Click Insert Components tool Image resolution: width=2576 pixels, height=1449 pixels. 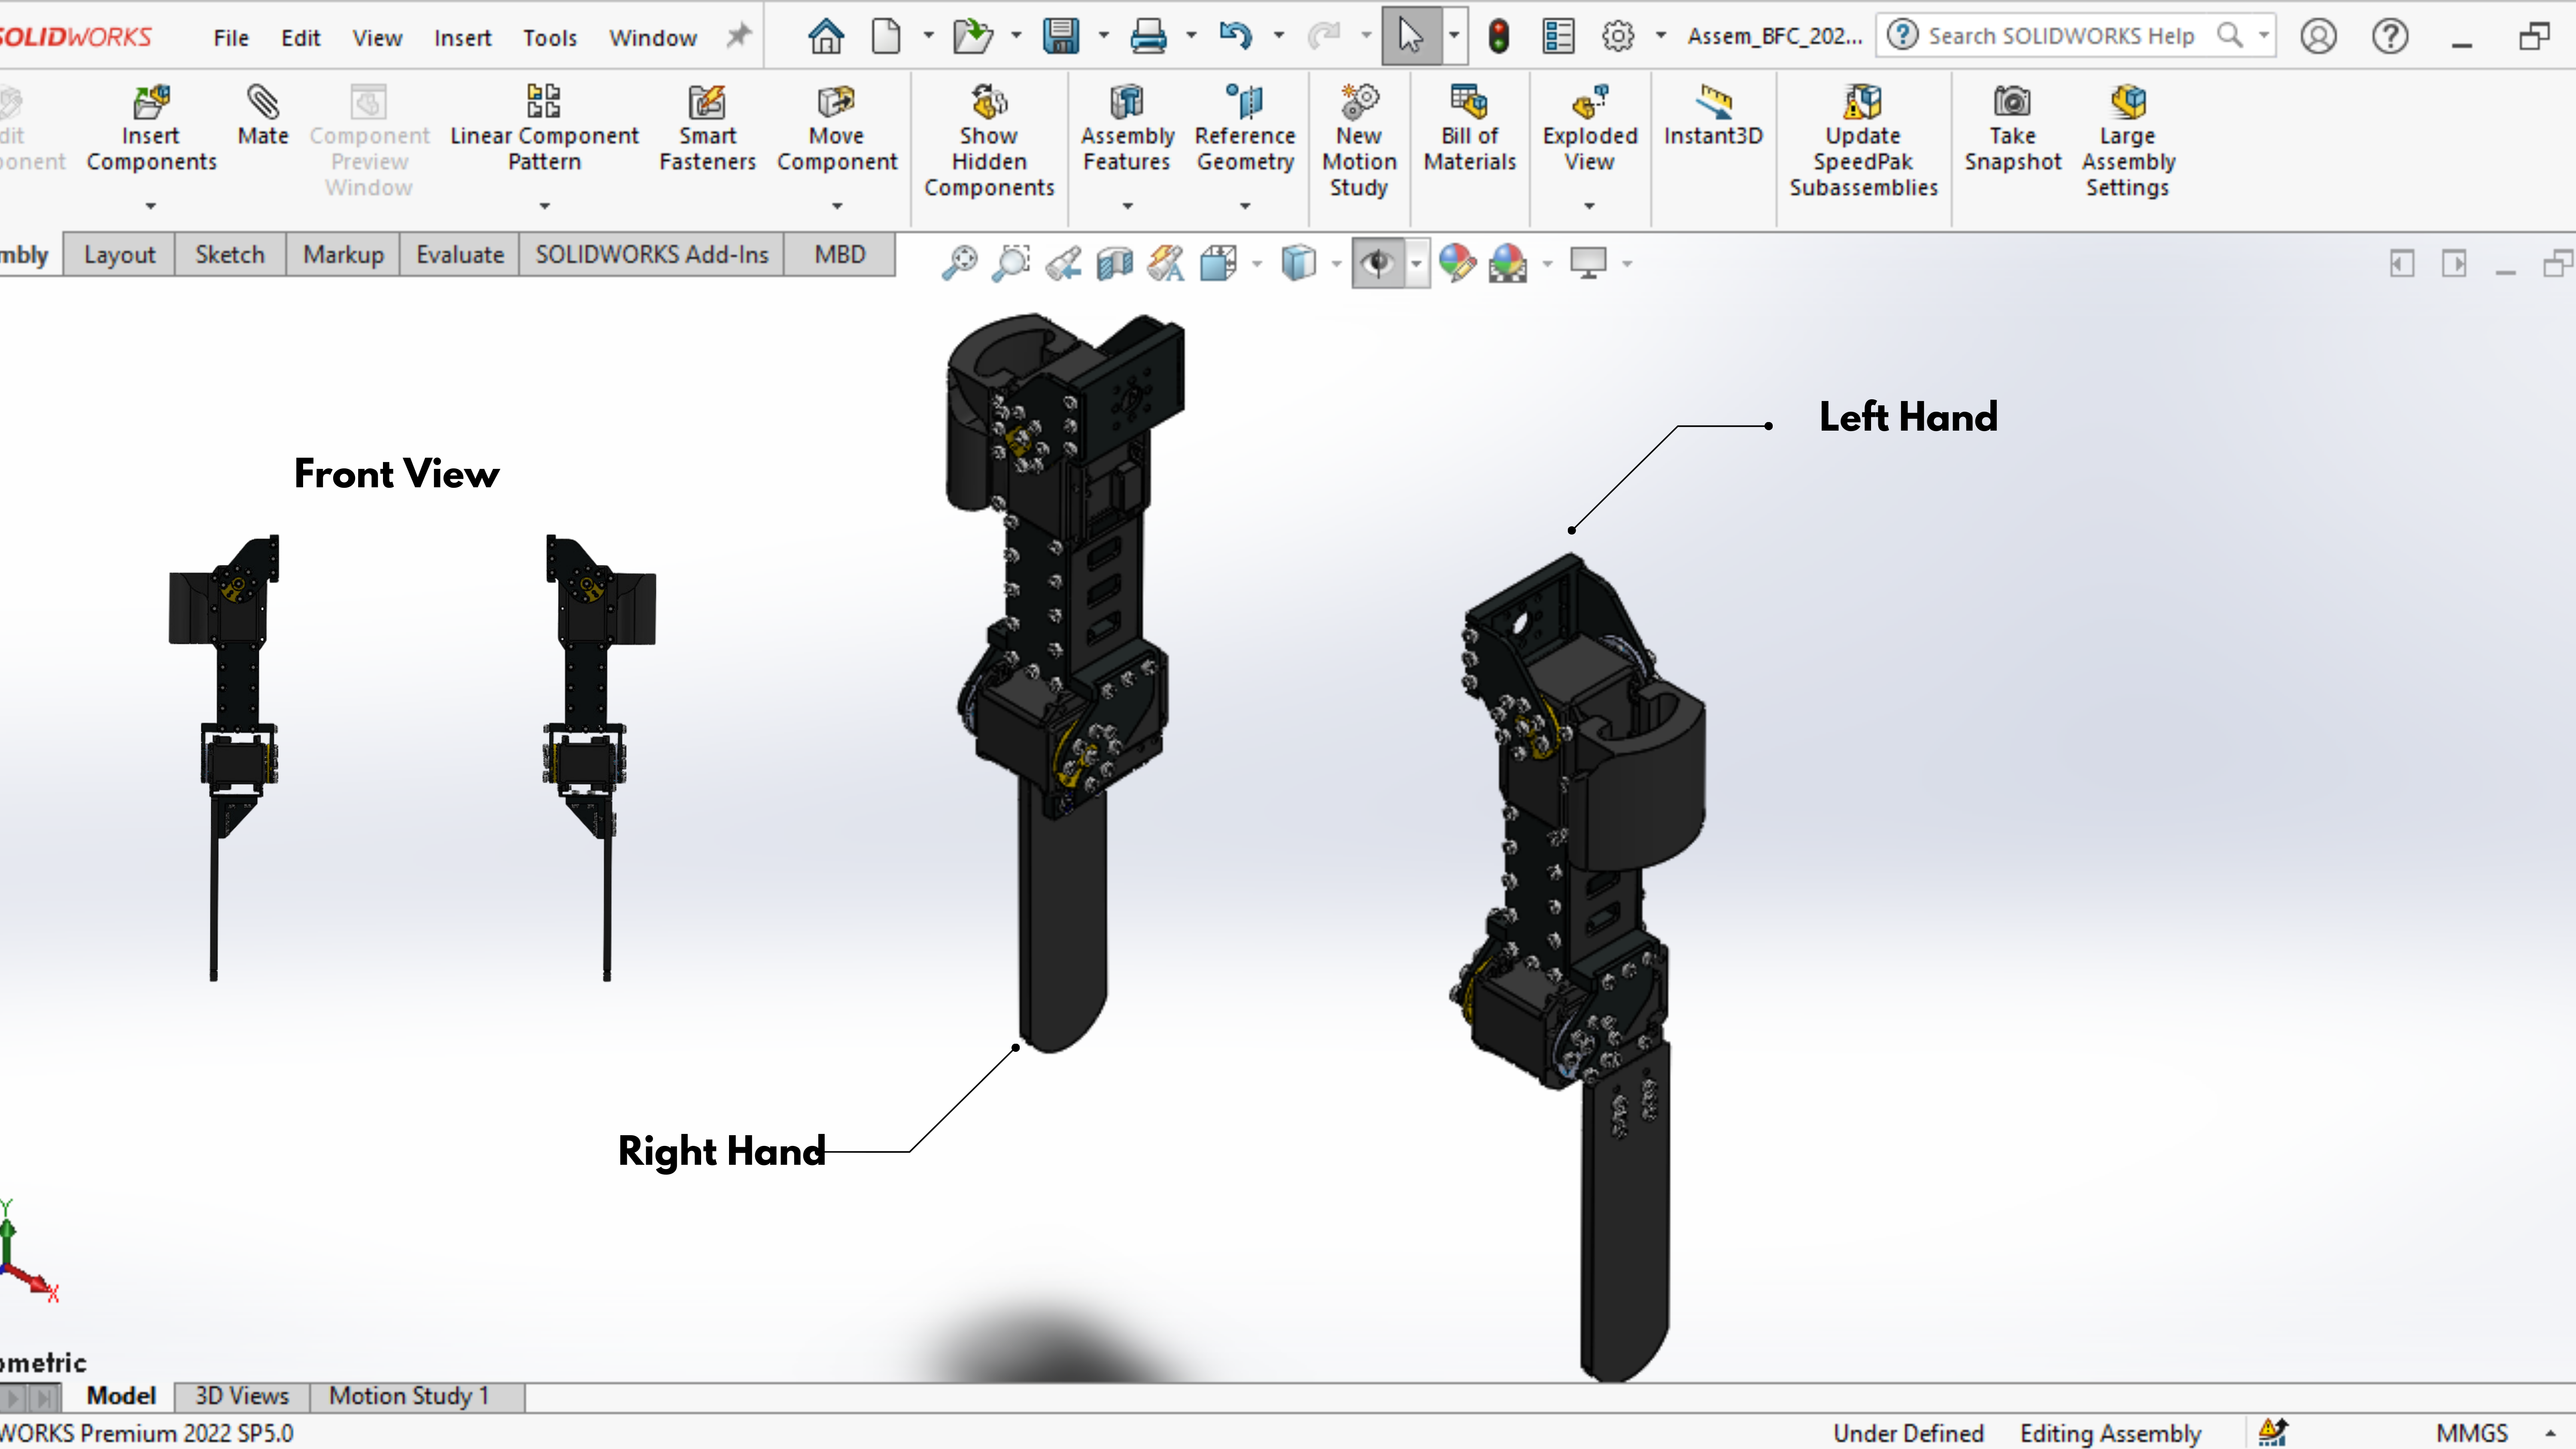tap(151, 129)
